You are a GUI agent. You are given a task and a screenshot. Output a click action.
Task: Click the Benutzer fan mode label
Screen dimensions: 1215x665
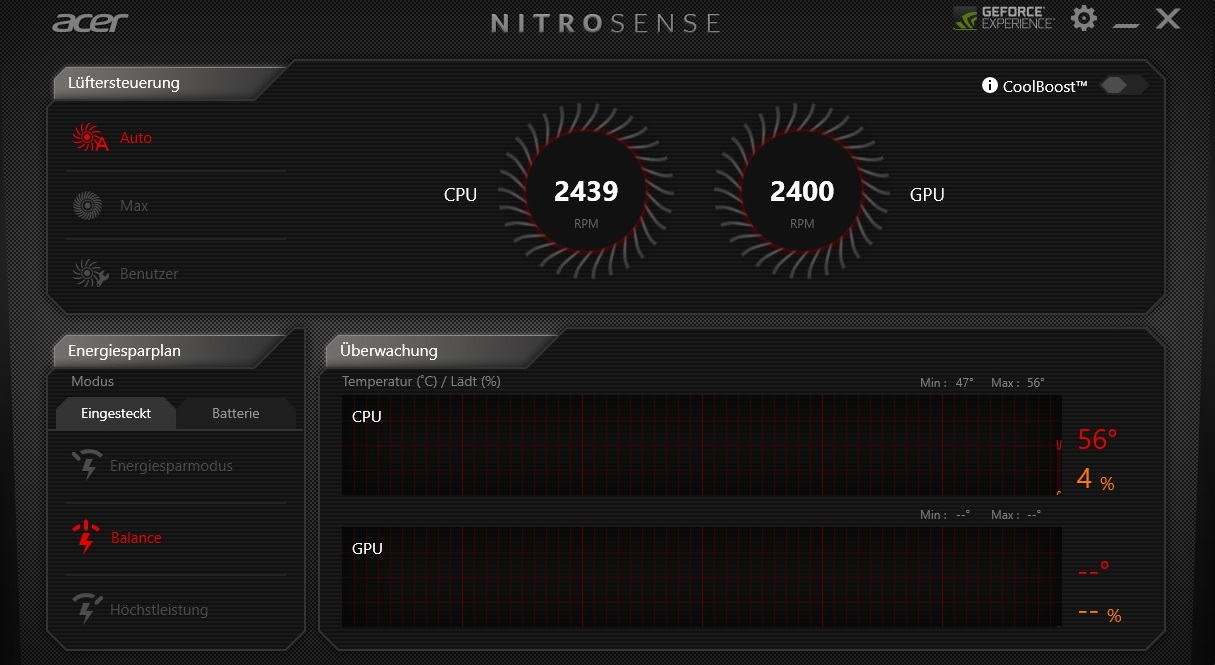coord(149,274)
